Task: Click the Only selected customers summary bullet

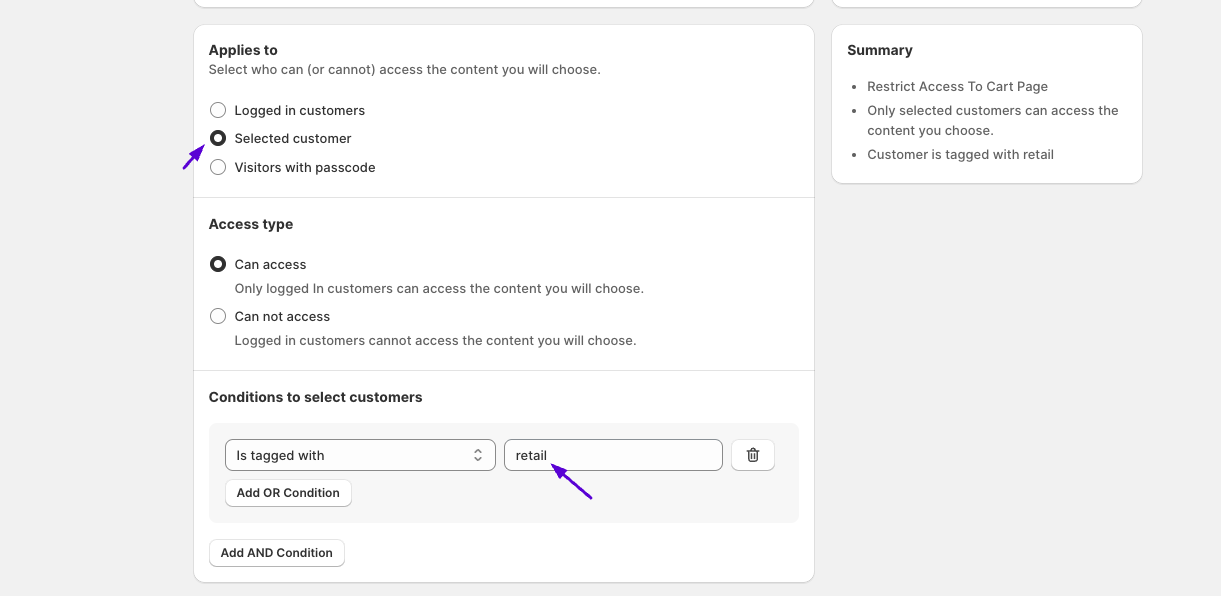Action: tap(993, 120)
